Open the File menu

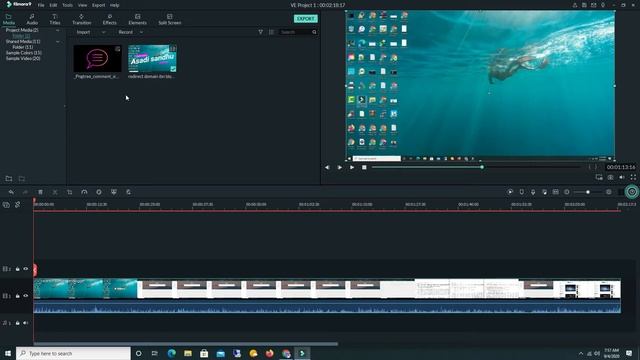pyautogui.click(x=41, y=5)
